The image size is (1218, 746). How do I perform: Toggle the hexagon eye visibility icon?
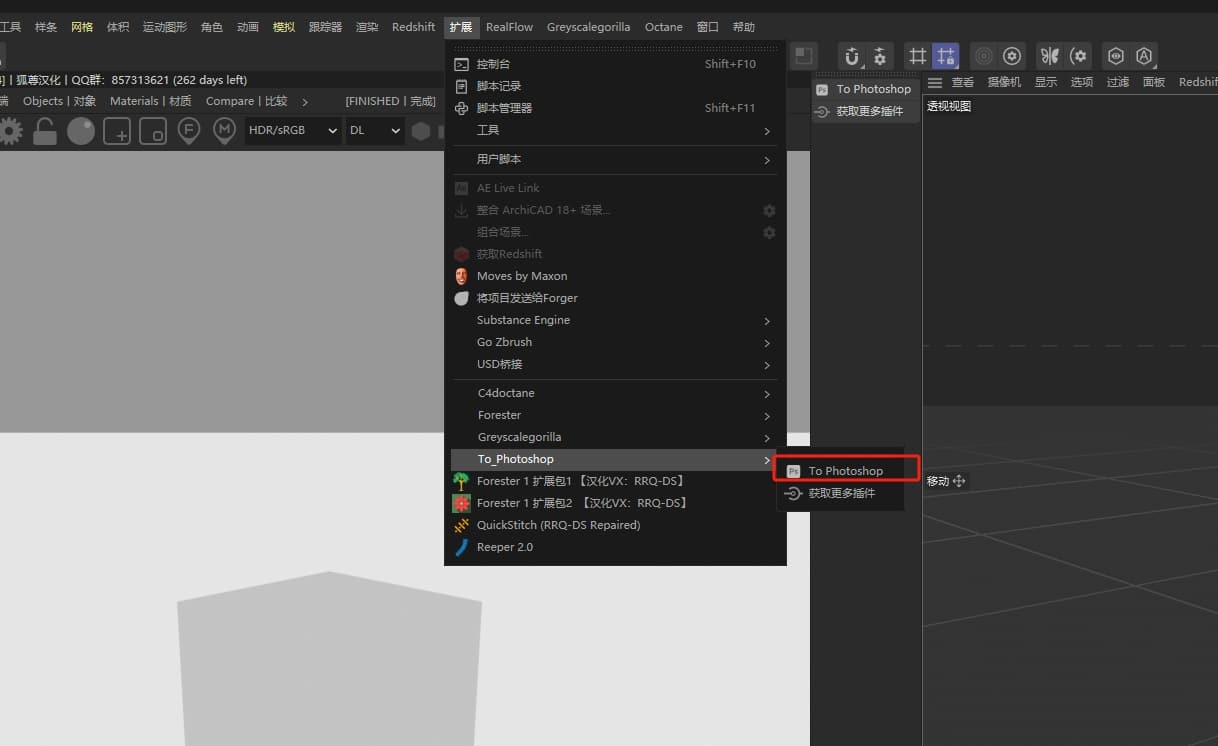pos(1116,57)
